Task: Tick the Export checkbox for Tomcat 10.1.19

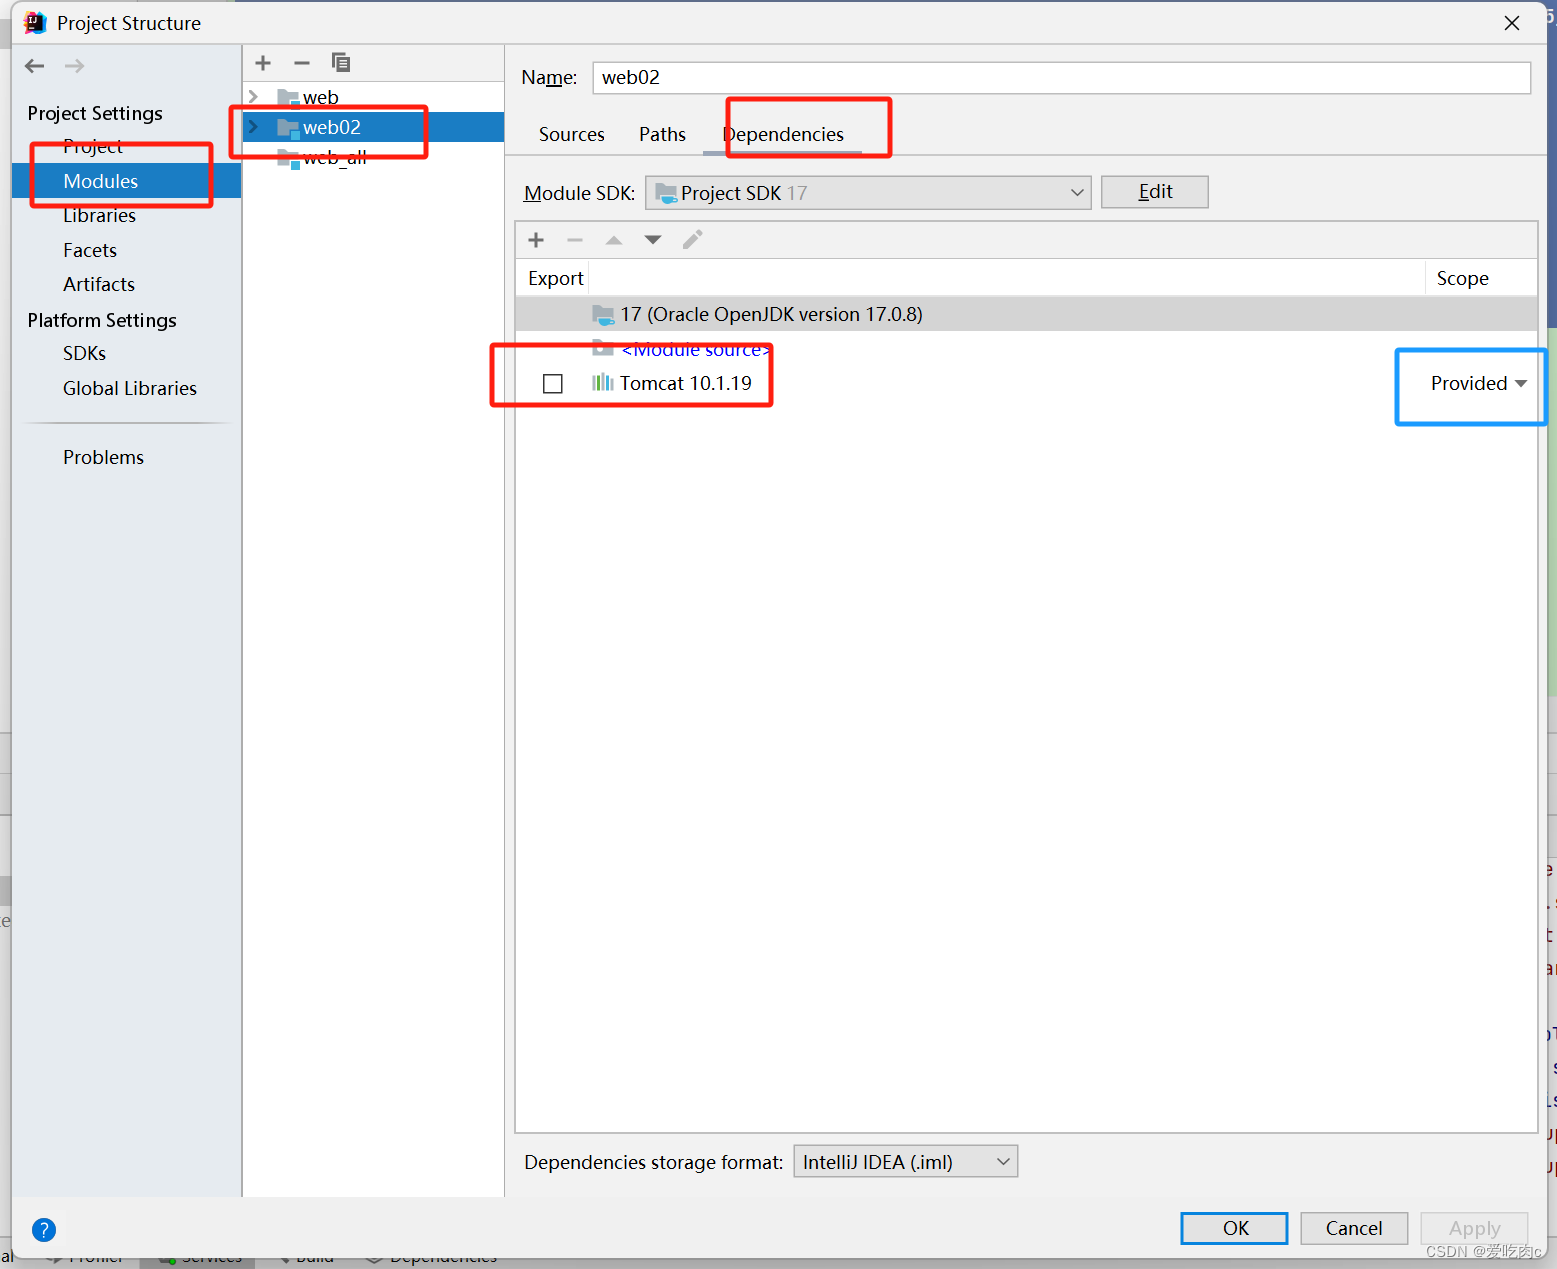Action: tap(553, 384)
